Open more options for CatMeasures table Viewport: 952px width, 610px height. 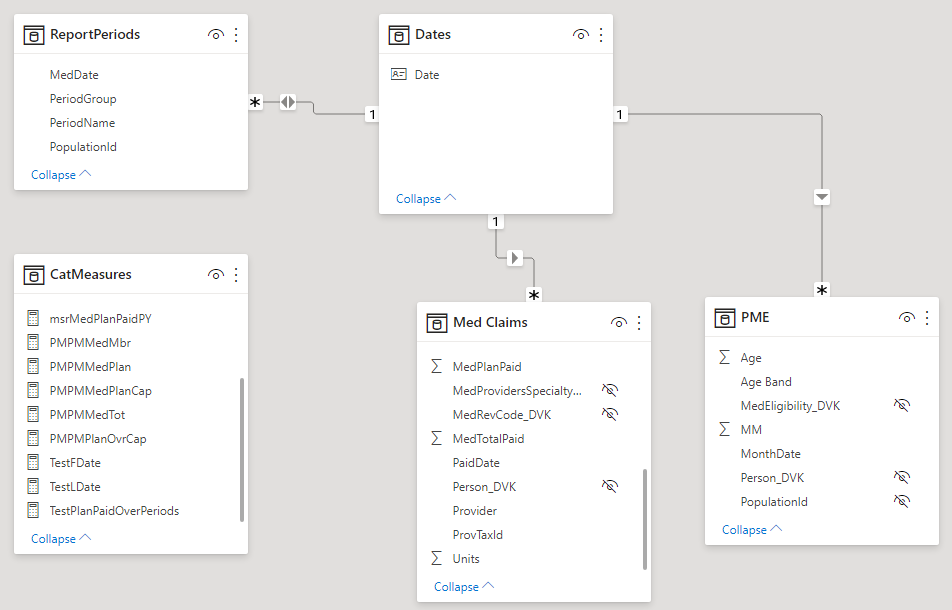click(x=236, y=274)
